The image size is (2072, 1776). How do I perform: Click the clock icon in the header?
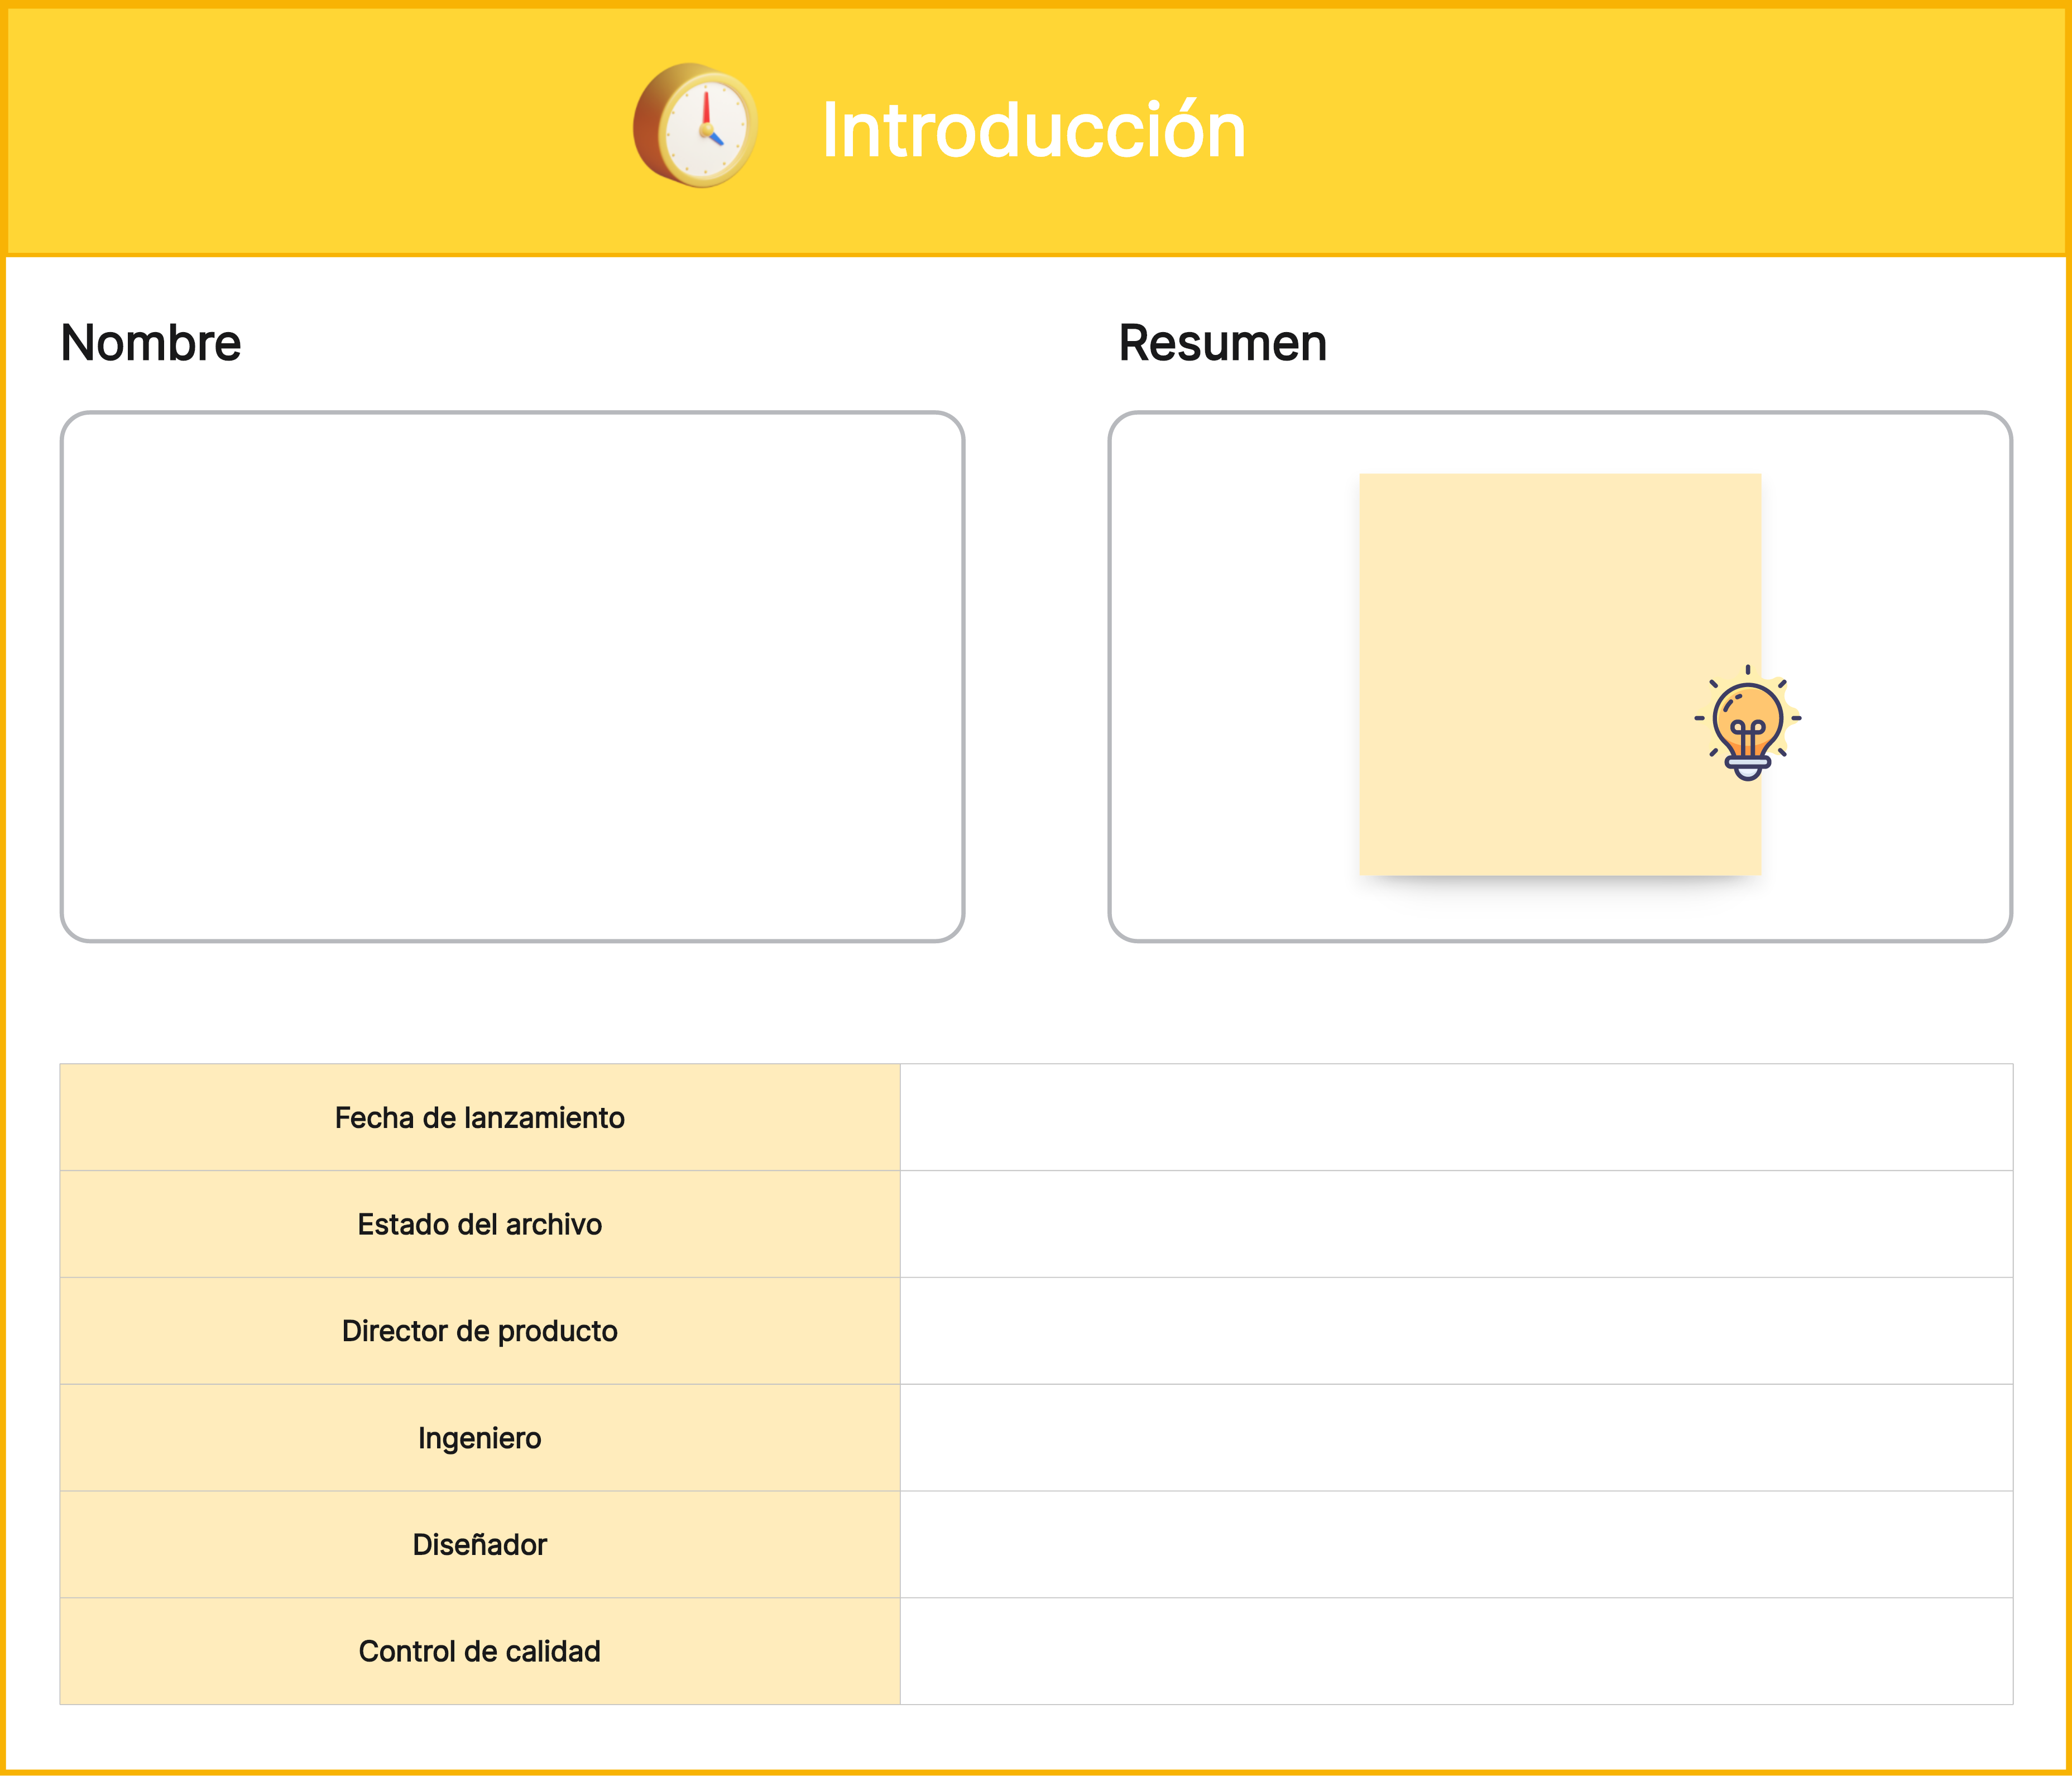695,126
